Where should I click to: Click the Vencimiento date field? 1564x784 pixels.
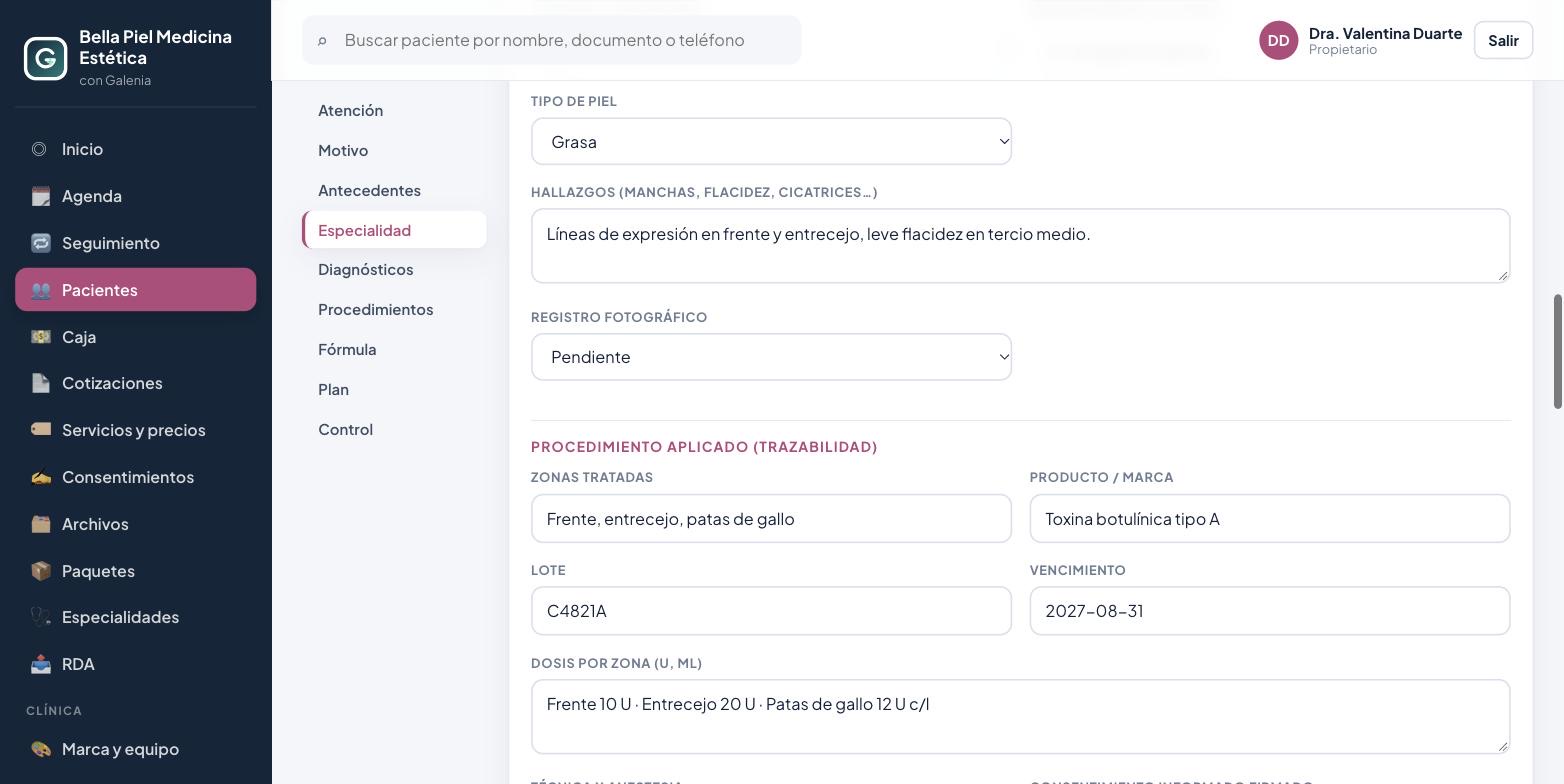pos(1270,611)
